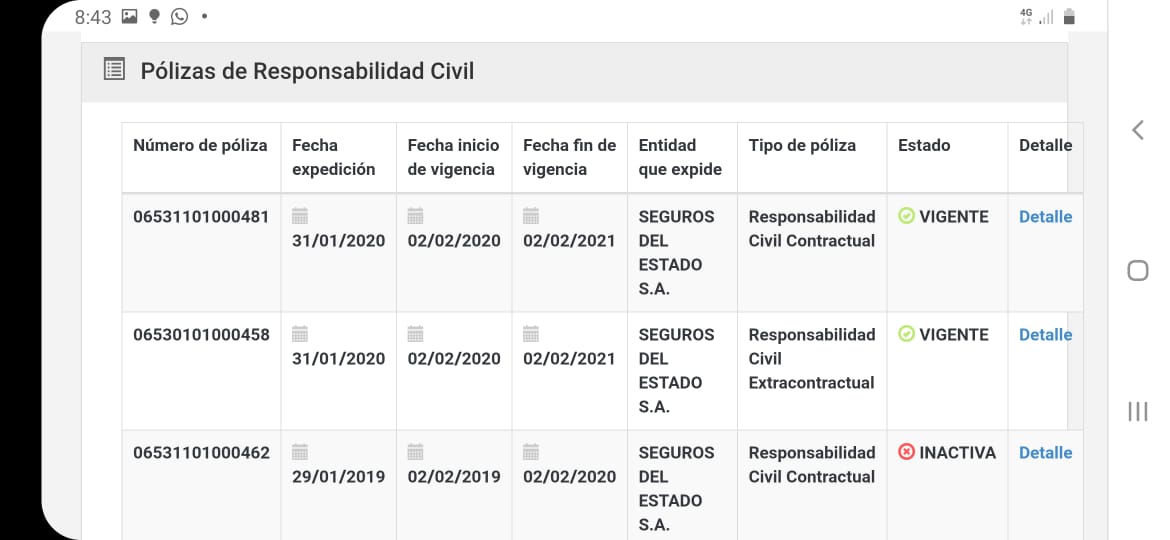Screen dimensions: 1170x540
Task: Click green VIGENTE icon for policy 06530101000458
Action: 906,334
